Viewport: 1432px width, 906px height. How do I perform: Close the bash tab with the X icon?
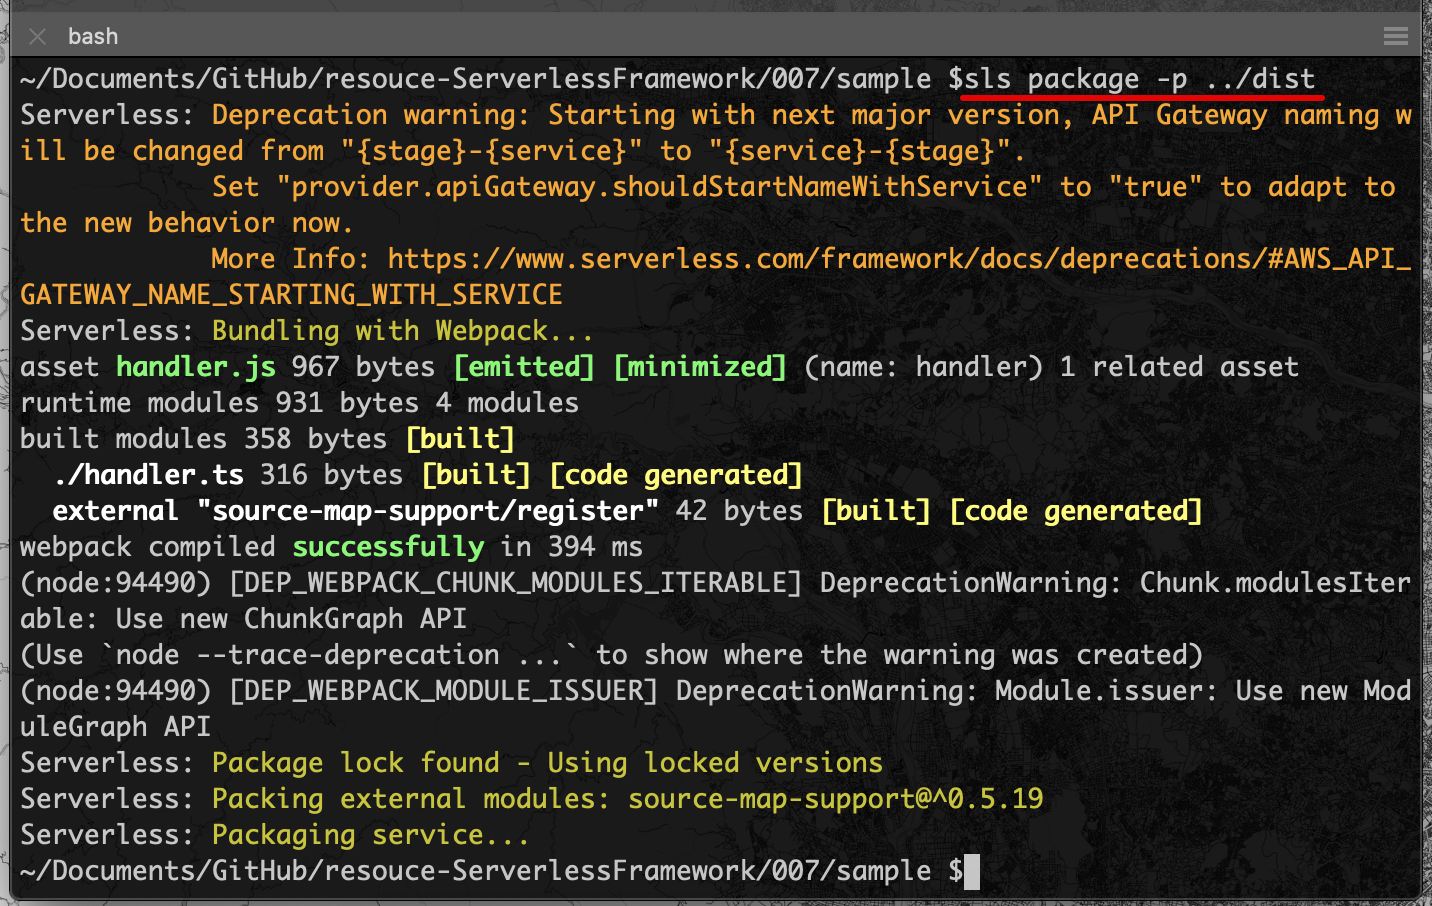click(x=38, y=37)
